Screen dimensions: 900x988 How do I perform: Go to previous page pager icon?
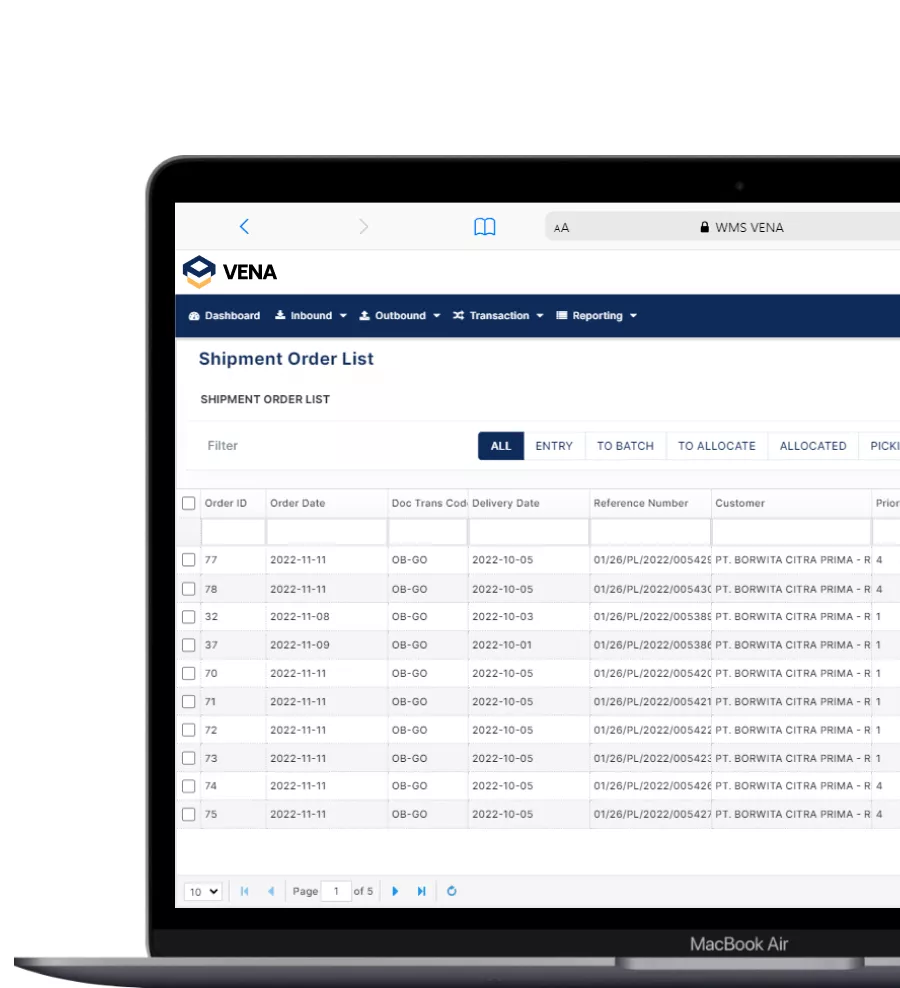pyautogui.click(x=270, y=891)
